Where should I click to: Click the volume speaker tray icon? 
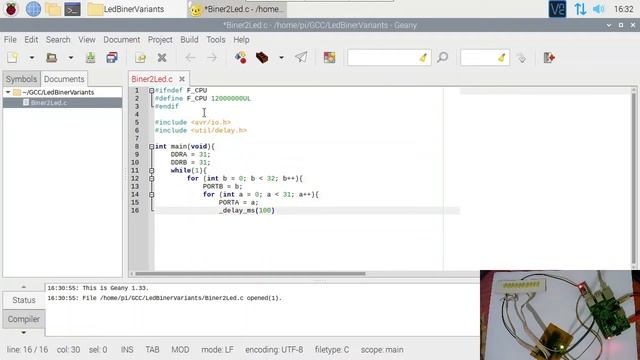[598, 9]
